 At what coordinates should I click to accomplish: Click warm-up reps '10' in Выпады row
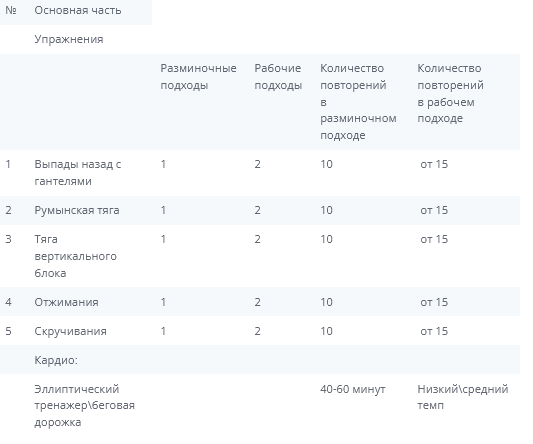tap(326, 164)
